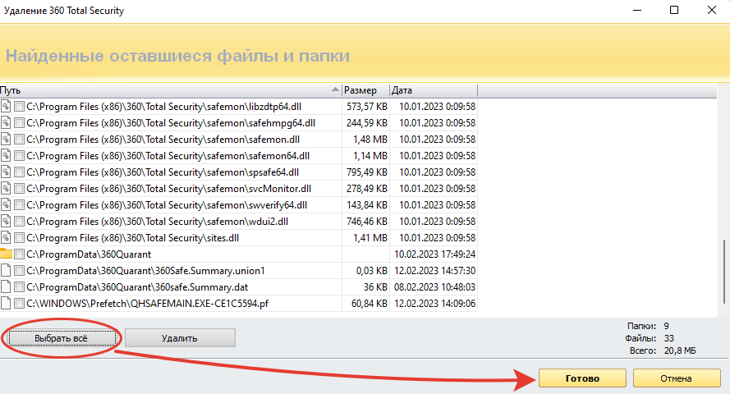730x394 pixels.
Task: Click the date 12.02.2023 14:09:06
Action: (435, 304)
